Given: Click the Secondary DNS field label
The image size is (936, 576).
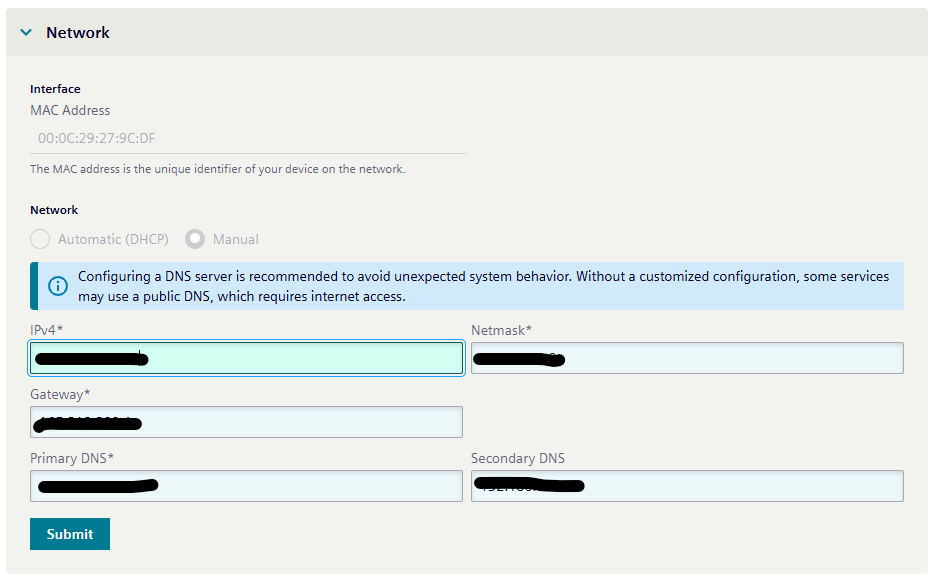Looking at the screenshot, I should 517,458.
